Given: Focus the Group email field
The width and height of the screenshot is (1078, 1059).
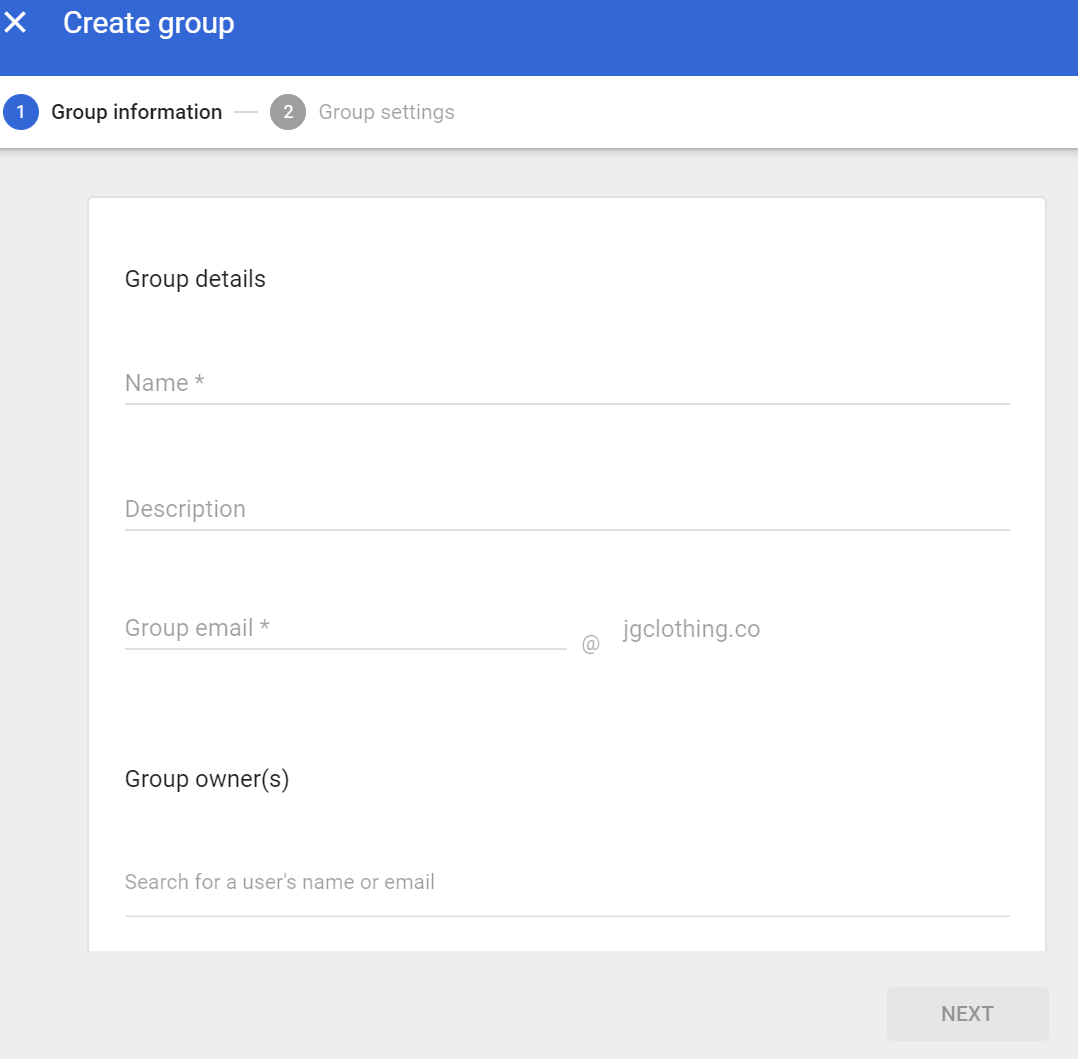Looking at the screenshot, I should (x=345, y=629).
